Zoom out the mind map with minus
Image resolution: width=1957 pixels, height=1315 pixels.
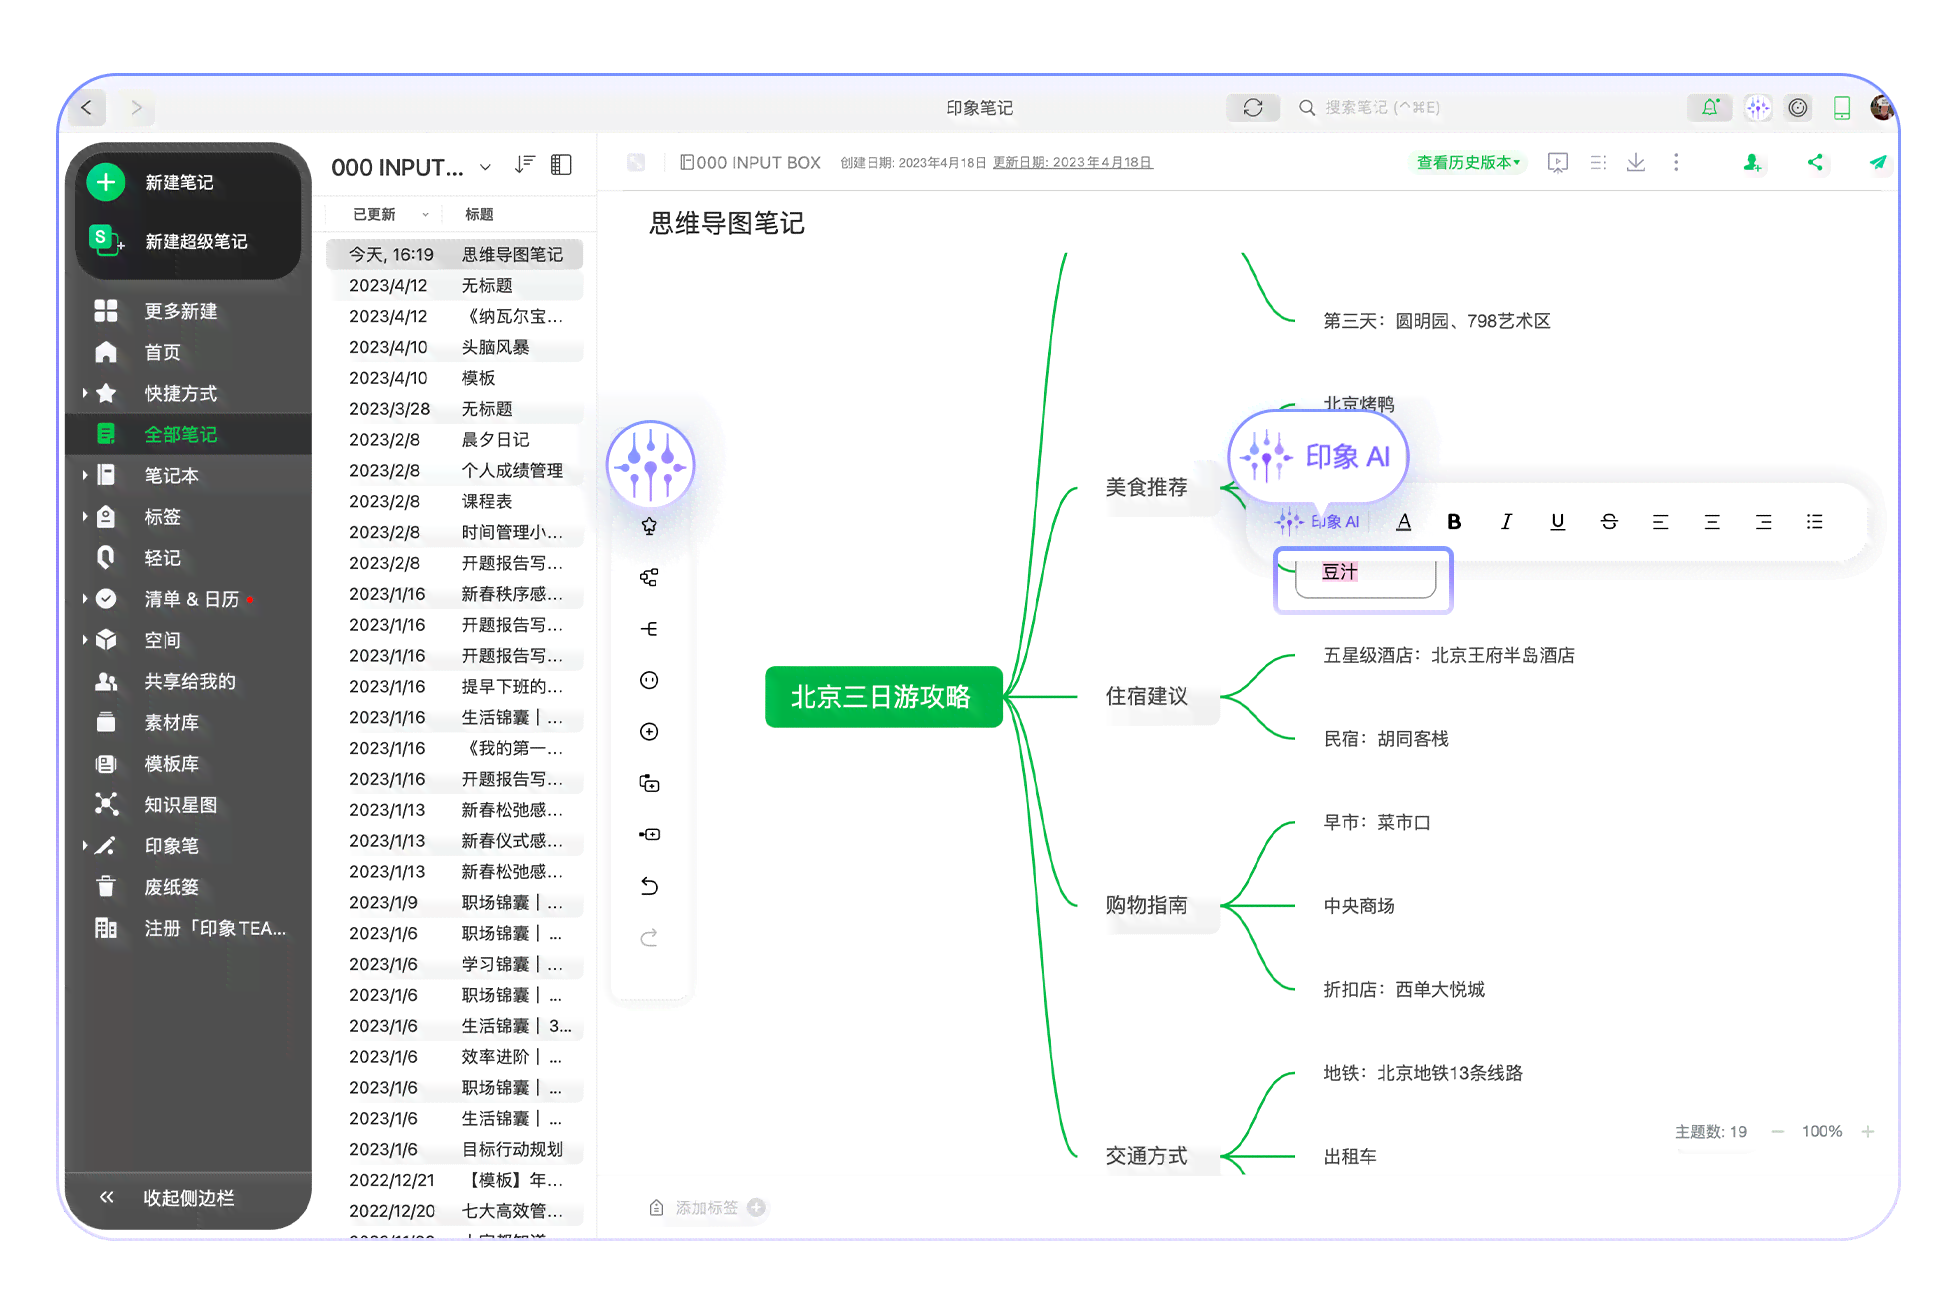(x=1777, y=1131)
